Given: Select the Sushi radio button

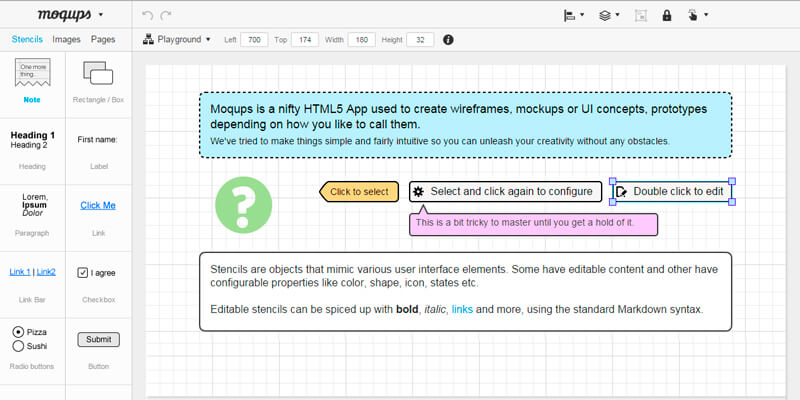Looking at the screenshot, I should [18, 346].
